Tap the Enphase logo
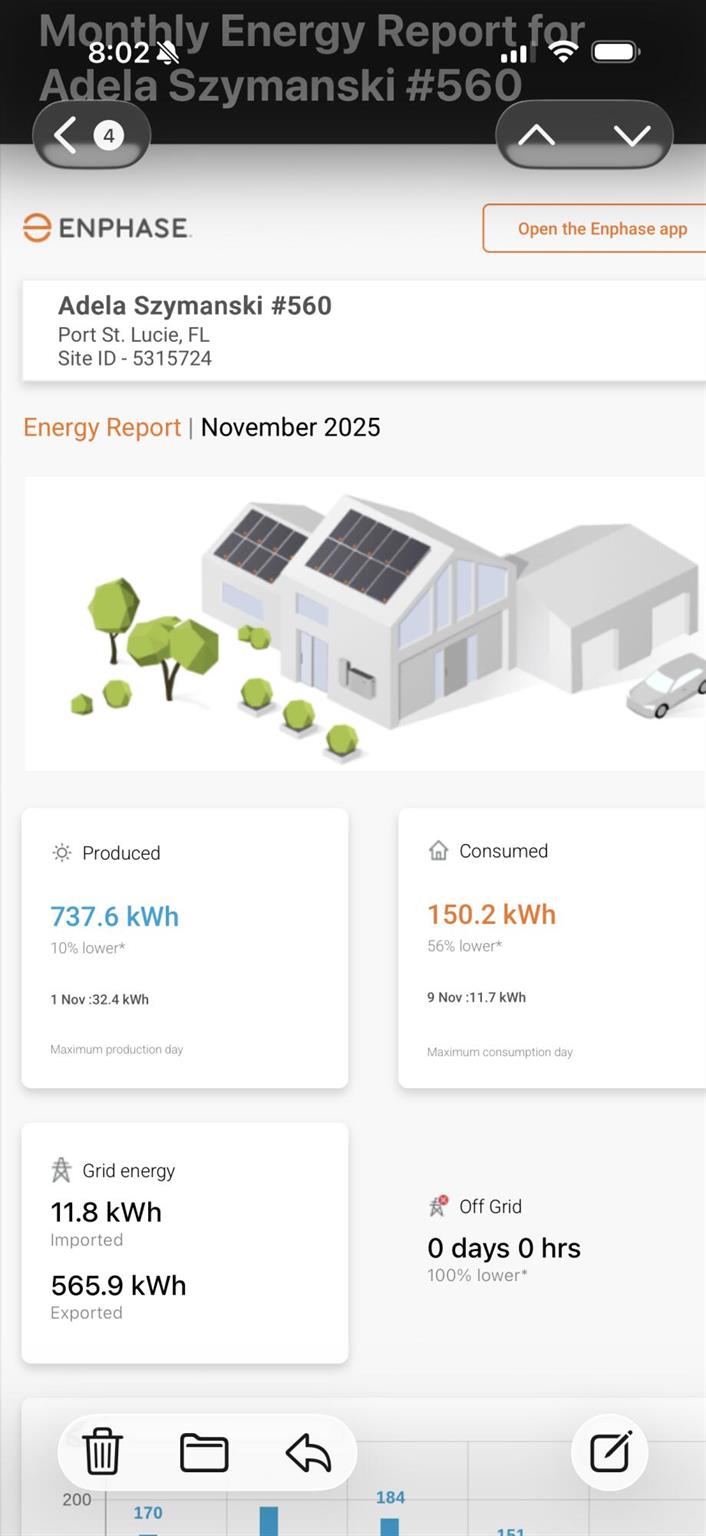The image size is (706, 1536). (107, 228)
